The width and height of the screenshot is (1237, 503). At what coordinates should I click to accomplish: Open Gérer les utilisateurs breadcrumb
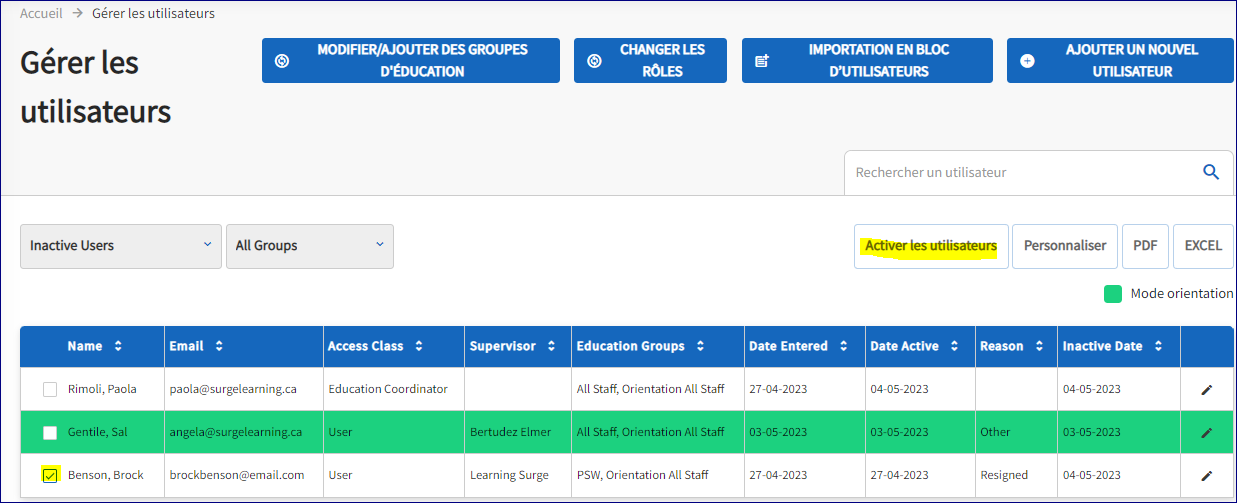[153, 13]
